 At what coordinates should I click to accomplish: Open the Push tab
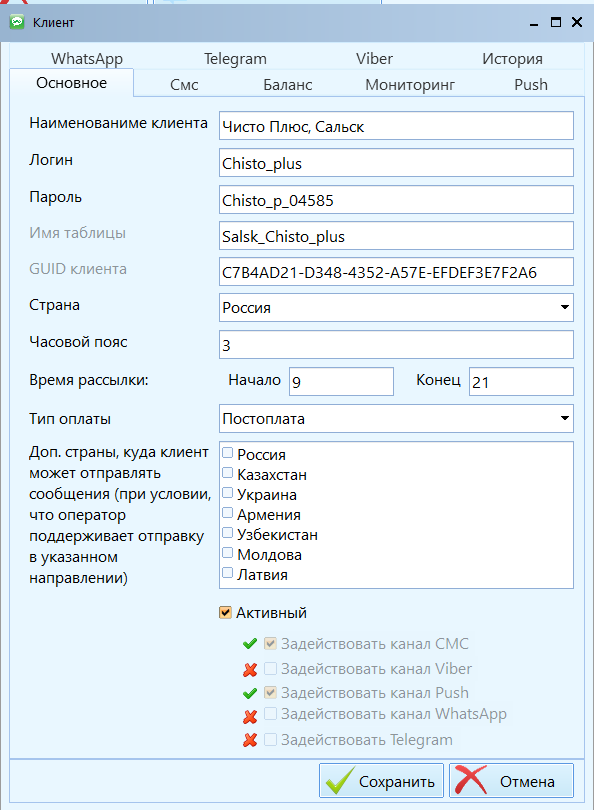tap(530, 85)
